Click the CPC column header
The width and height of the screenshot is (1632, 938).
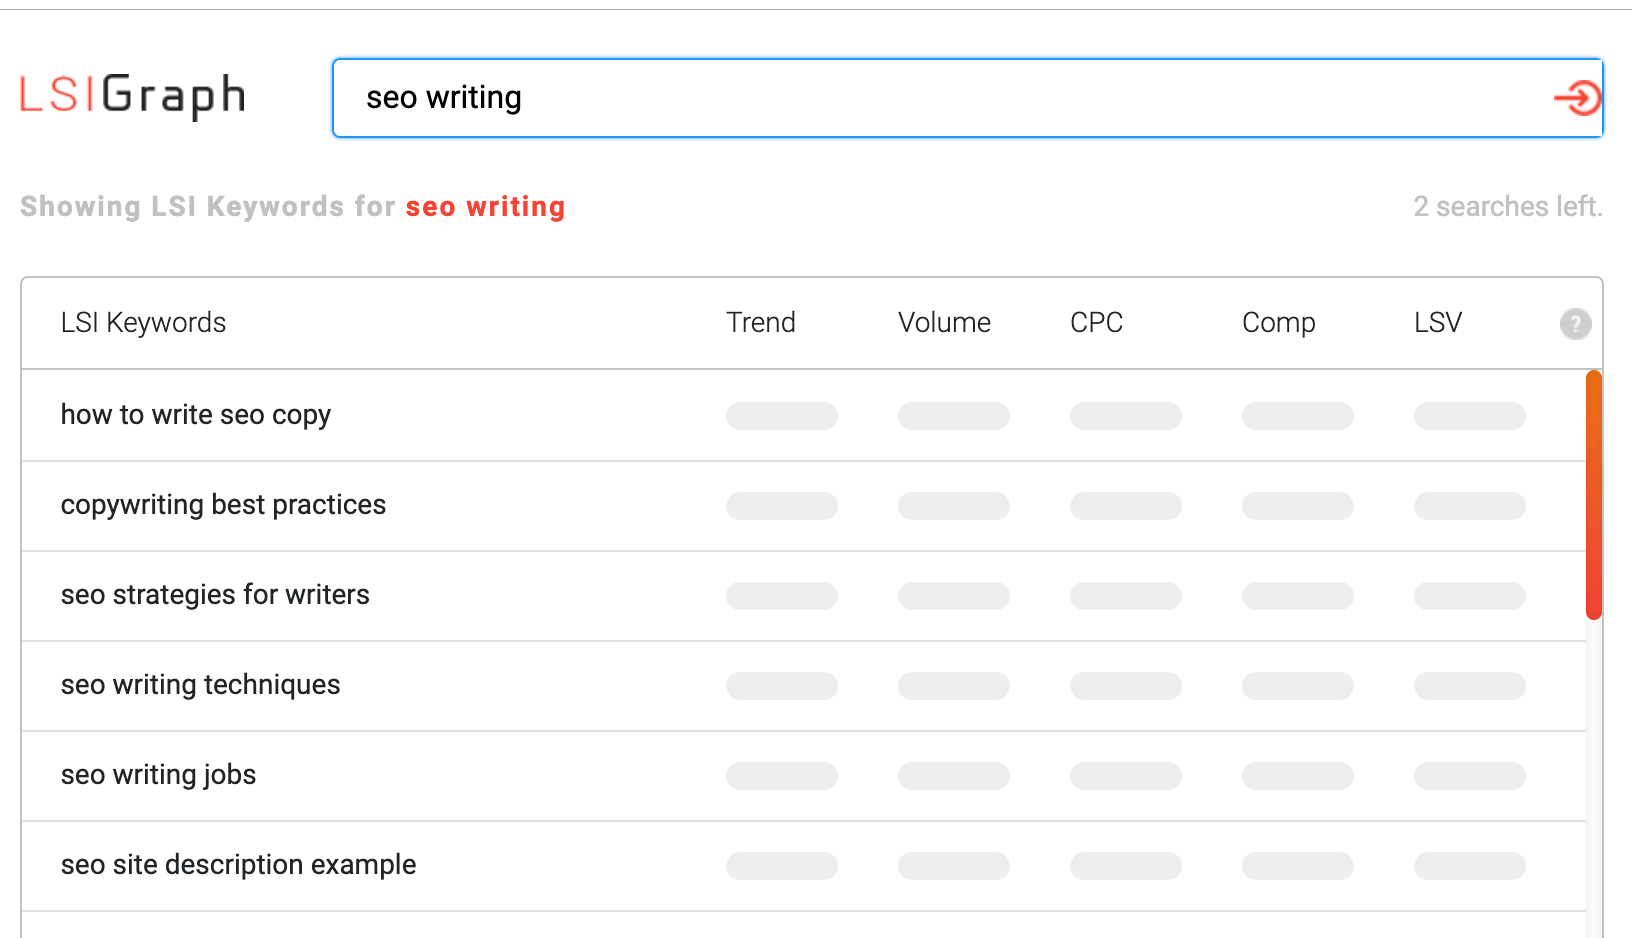click(1096, 323)
